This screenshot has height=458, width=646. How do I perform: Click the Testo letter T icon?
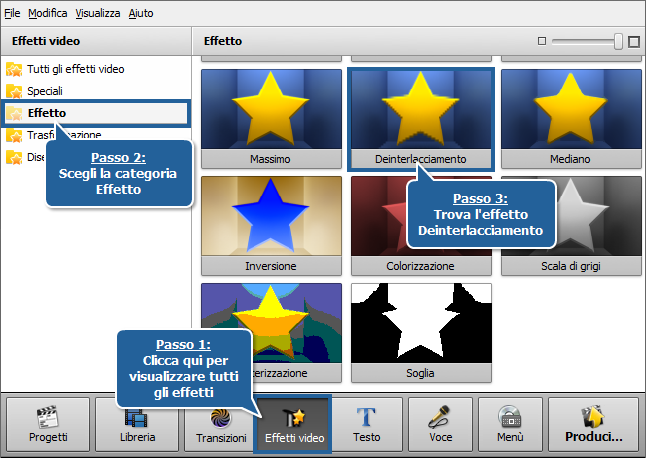(x=366, y=417)
